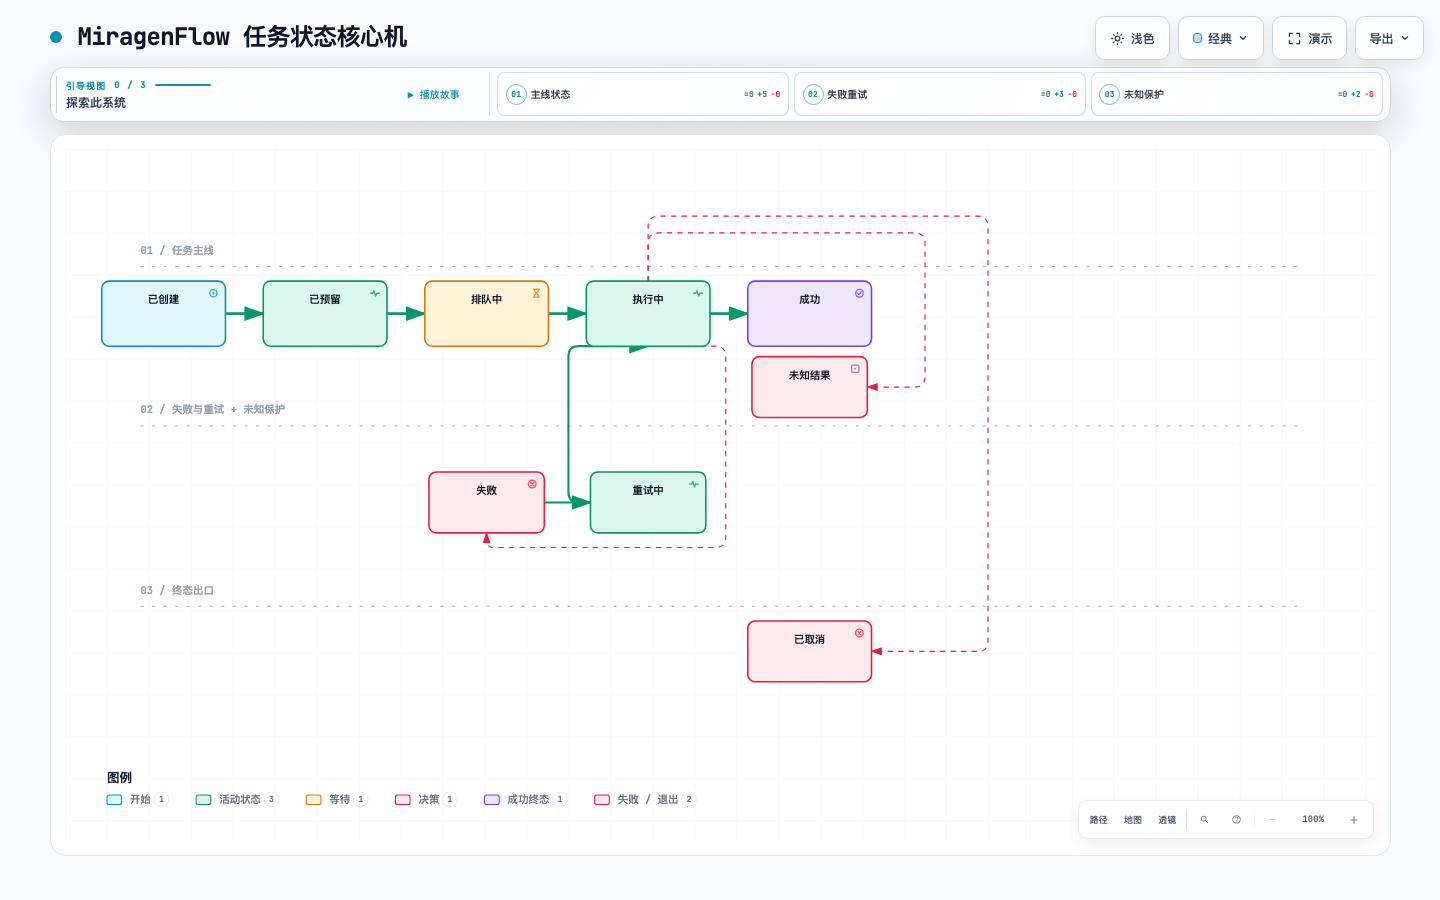Select the 未知结果 state node
1440x900 pixels.
click(x=810, y=387)
